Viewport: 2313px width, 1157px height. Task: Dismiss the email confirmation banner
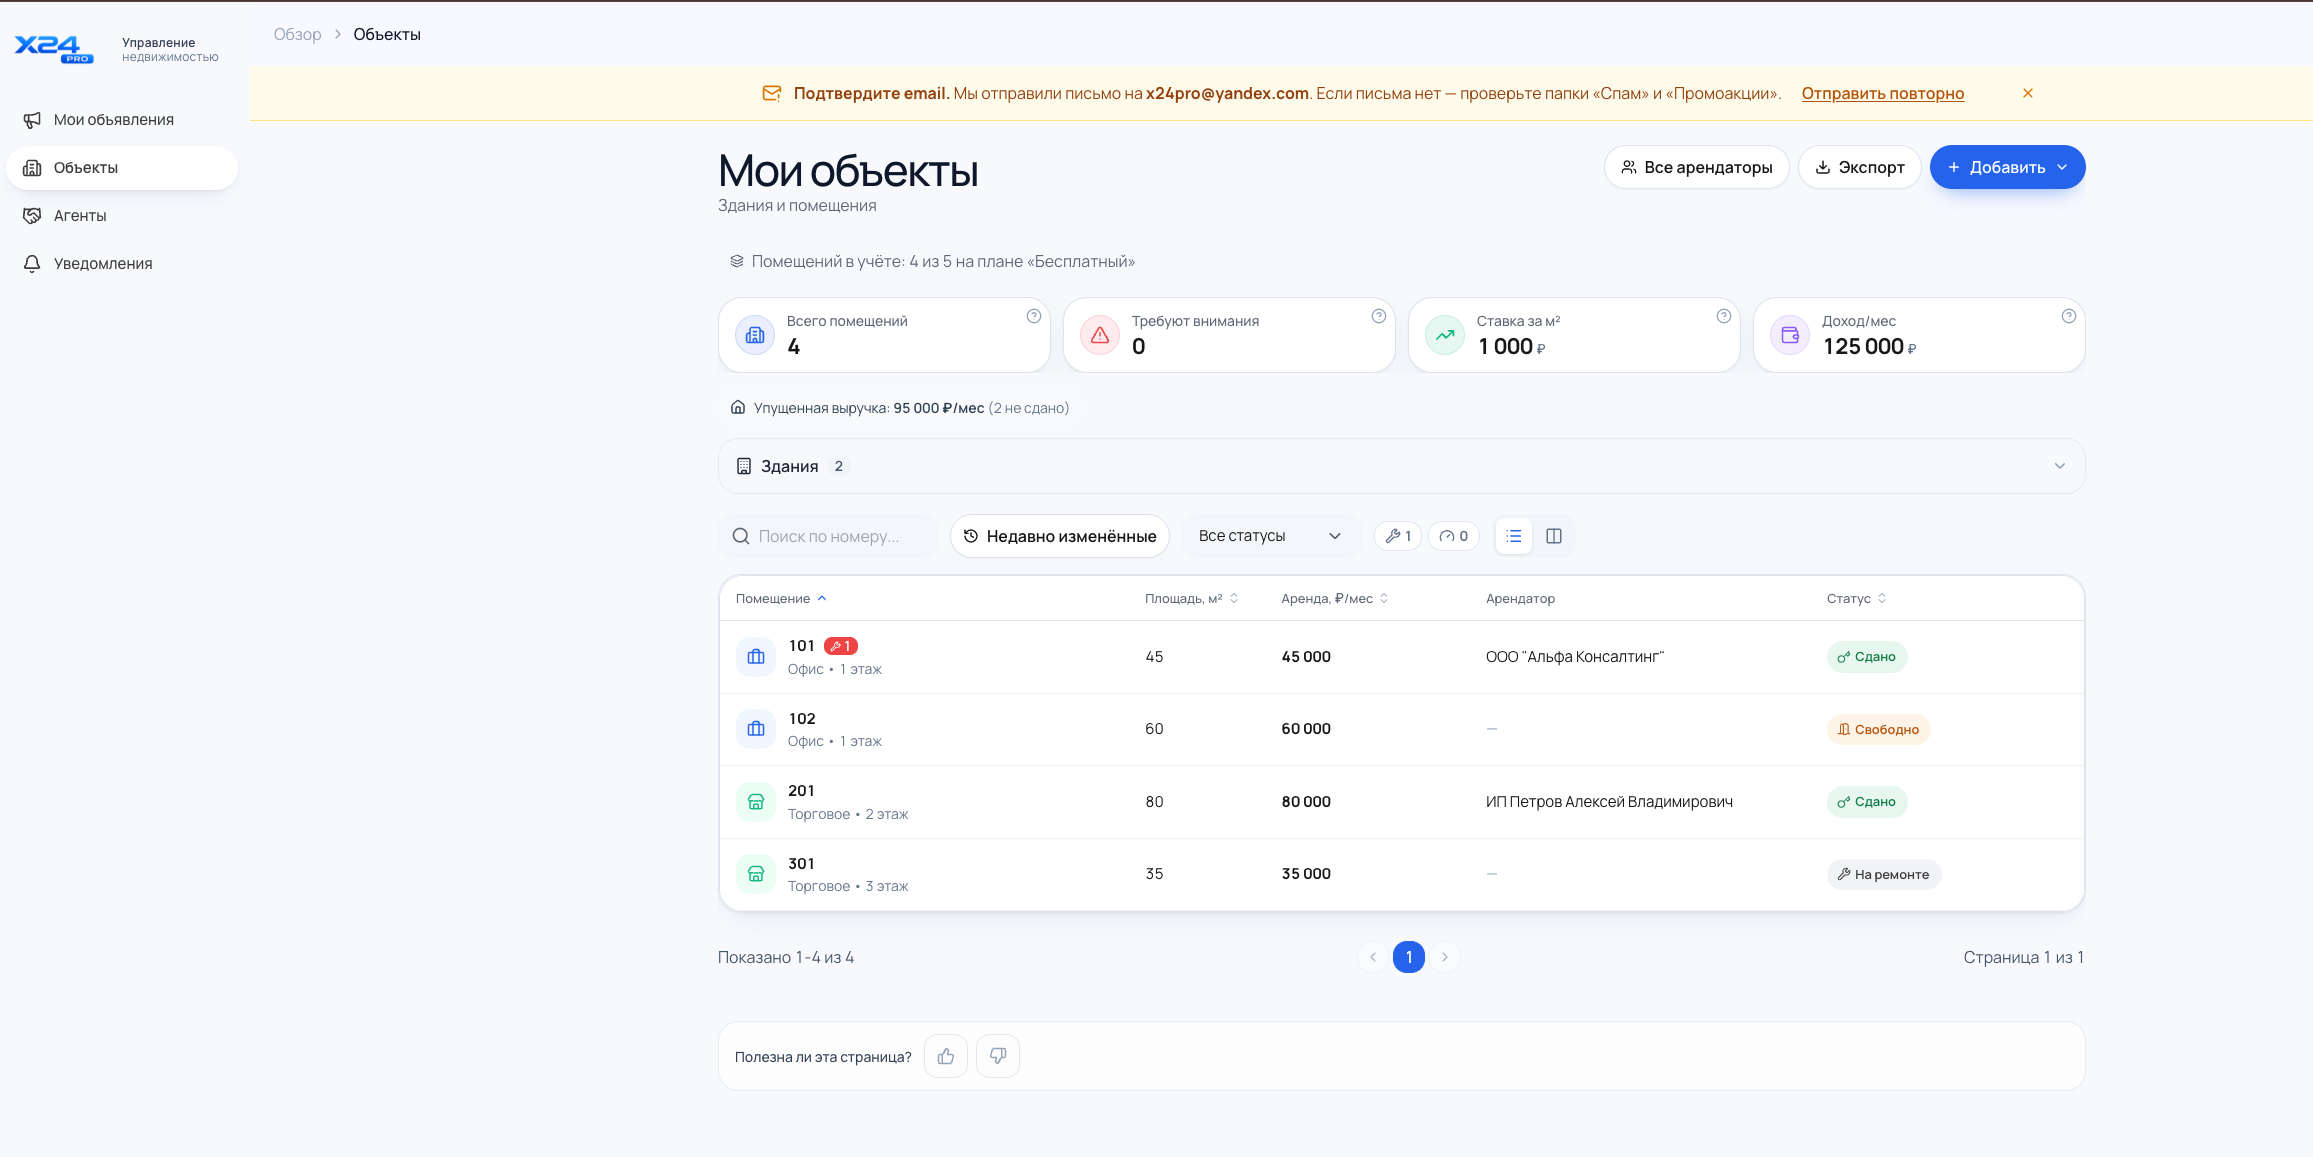click(x=2028, y=93)
